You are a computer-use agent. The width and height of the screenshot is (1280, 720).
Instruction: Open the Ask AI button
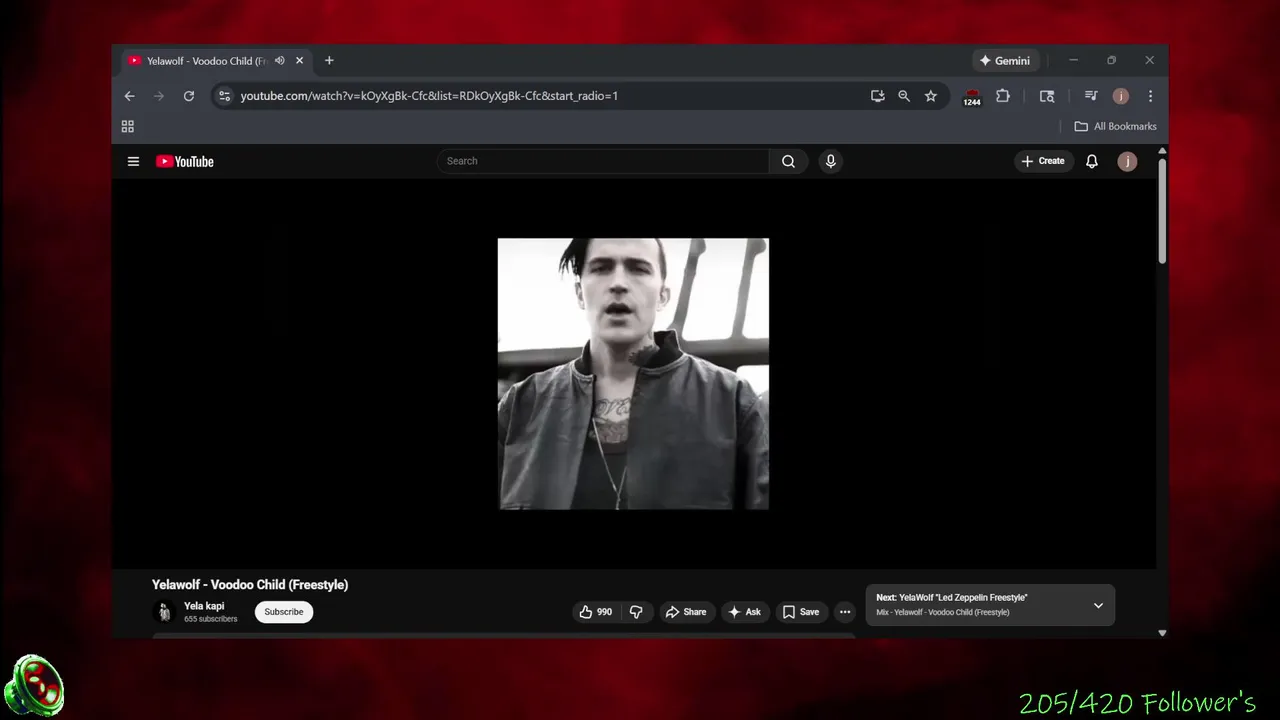pyautogui.click(x=745, y=612)
